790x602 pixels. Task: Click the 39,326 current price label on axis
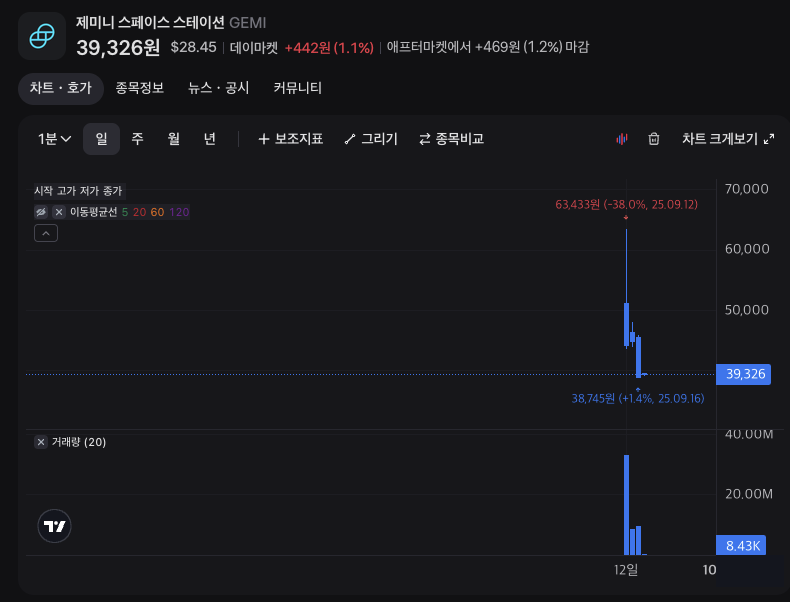pyautogui.click(x=744, y=374)
